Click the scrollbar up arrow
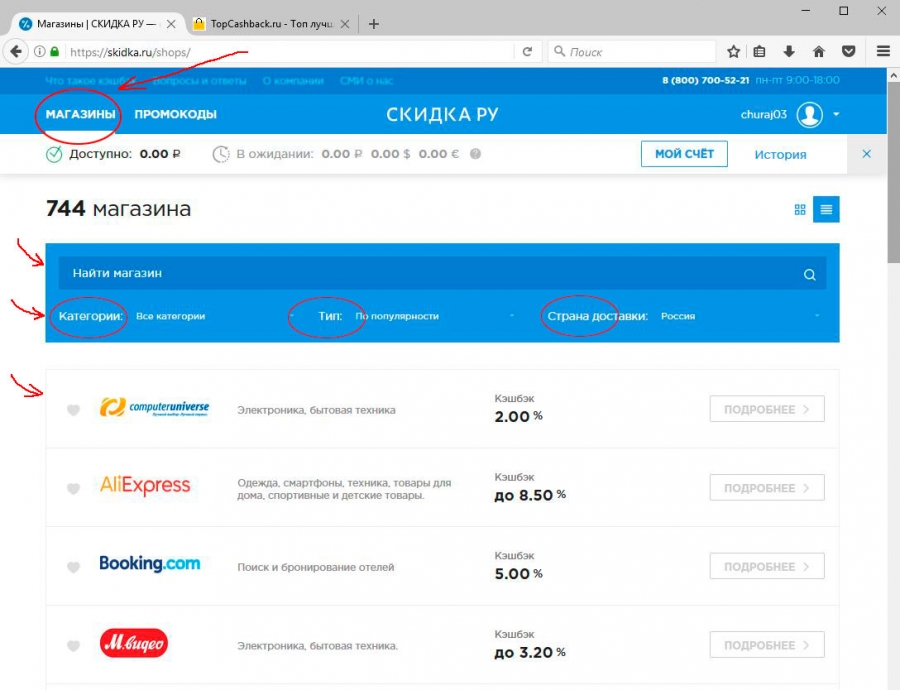This screenshot has width=900, height=690. click(x=893, y=75)
